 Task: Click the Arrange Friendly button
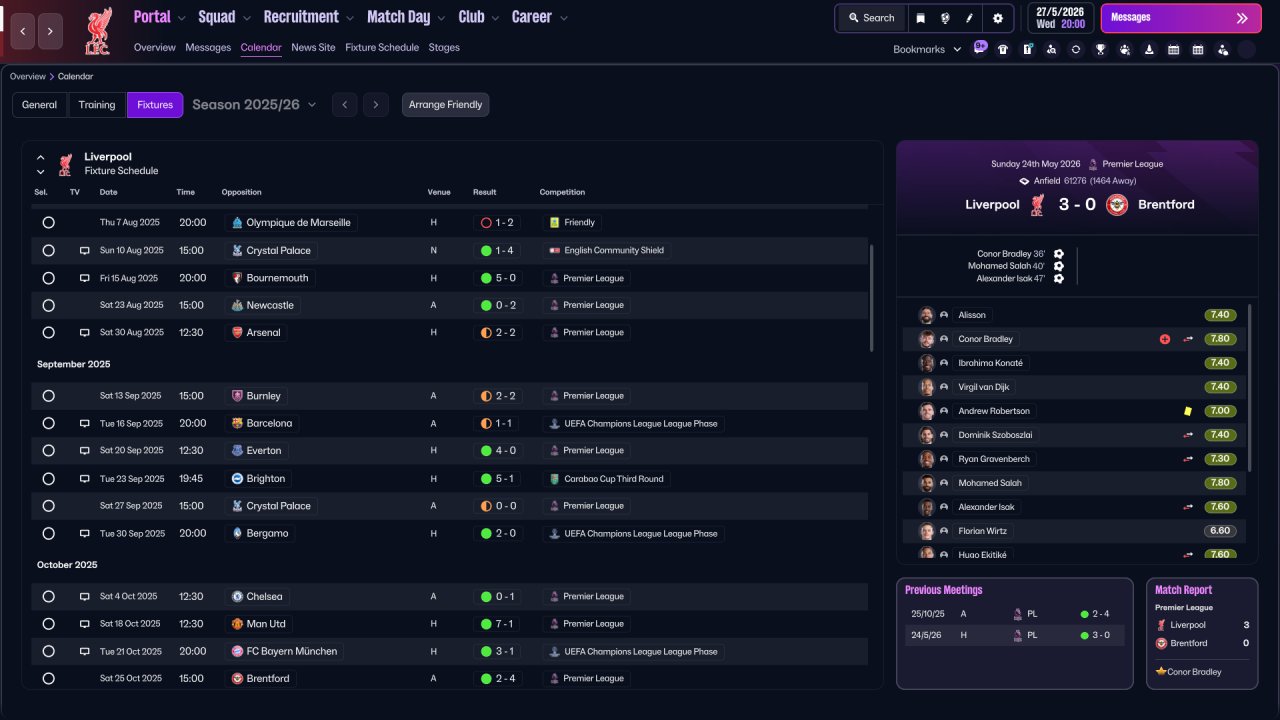pyautogui.click(x=446, y=105)
